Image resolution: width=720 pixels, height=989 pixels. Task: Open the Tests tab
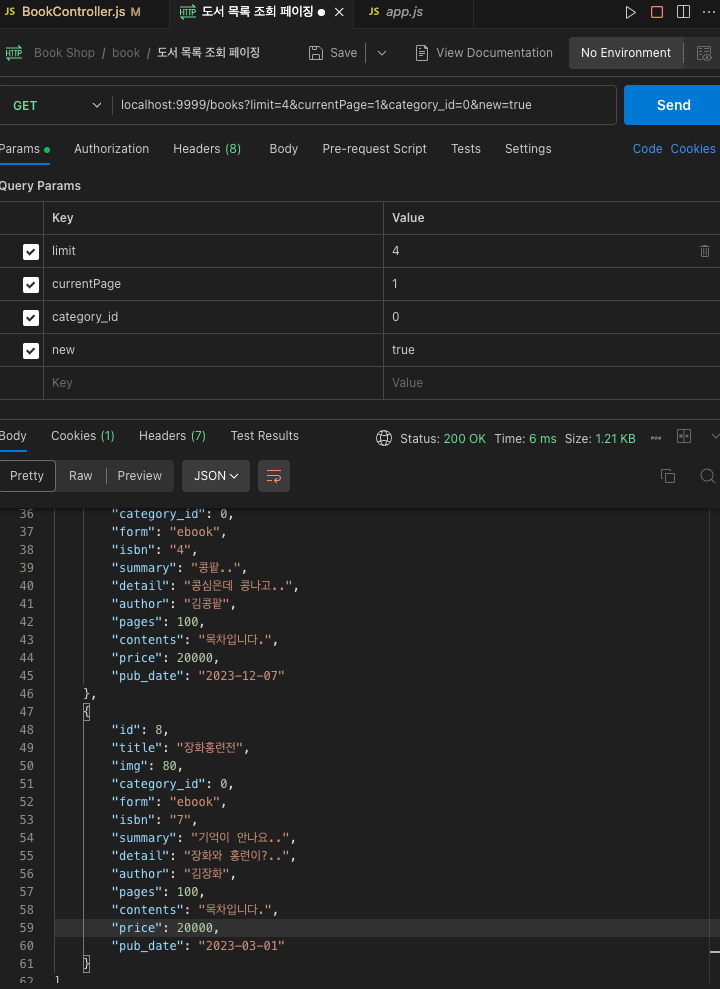point(466,149)
